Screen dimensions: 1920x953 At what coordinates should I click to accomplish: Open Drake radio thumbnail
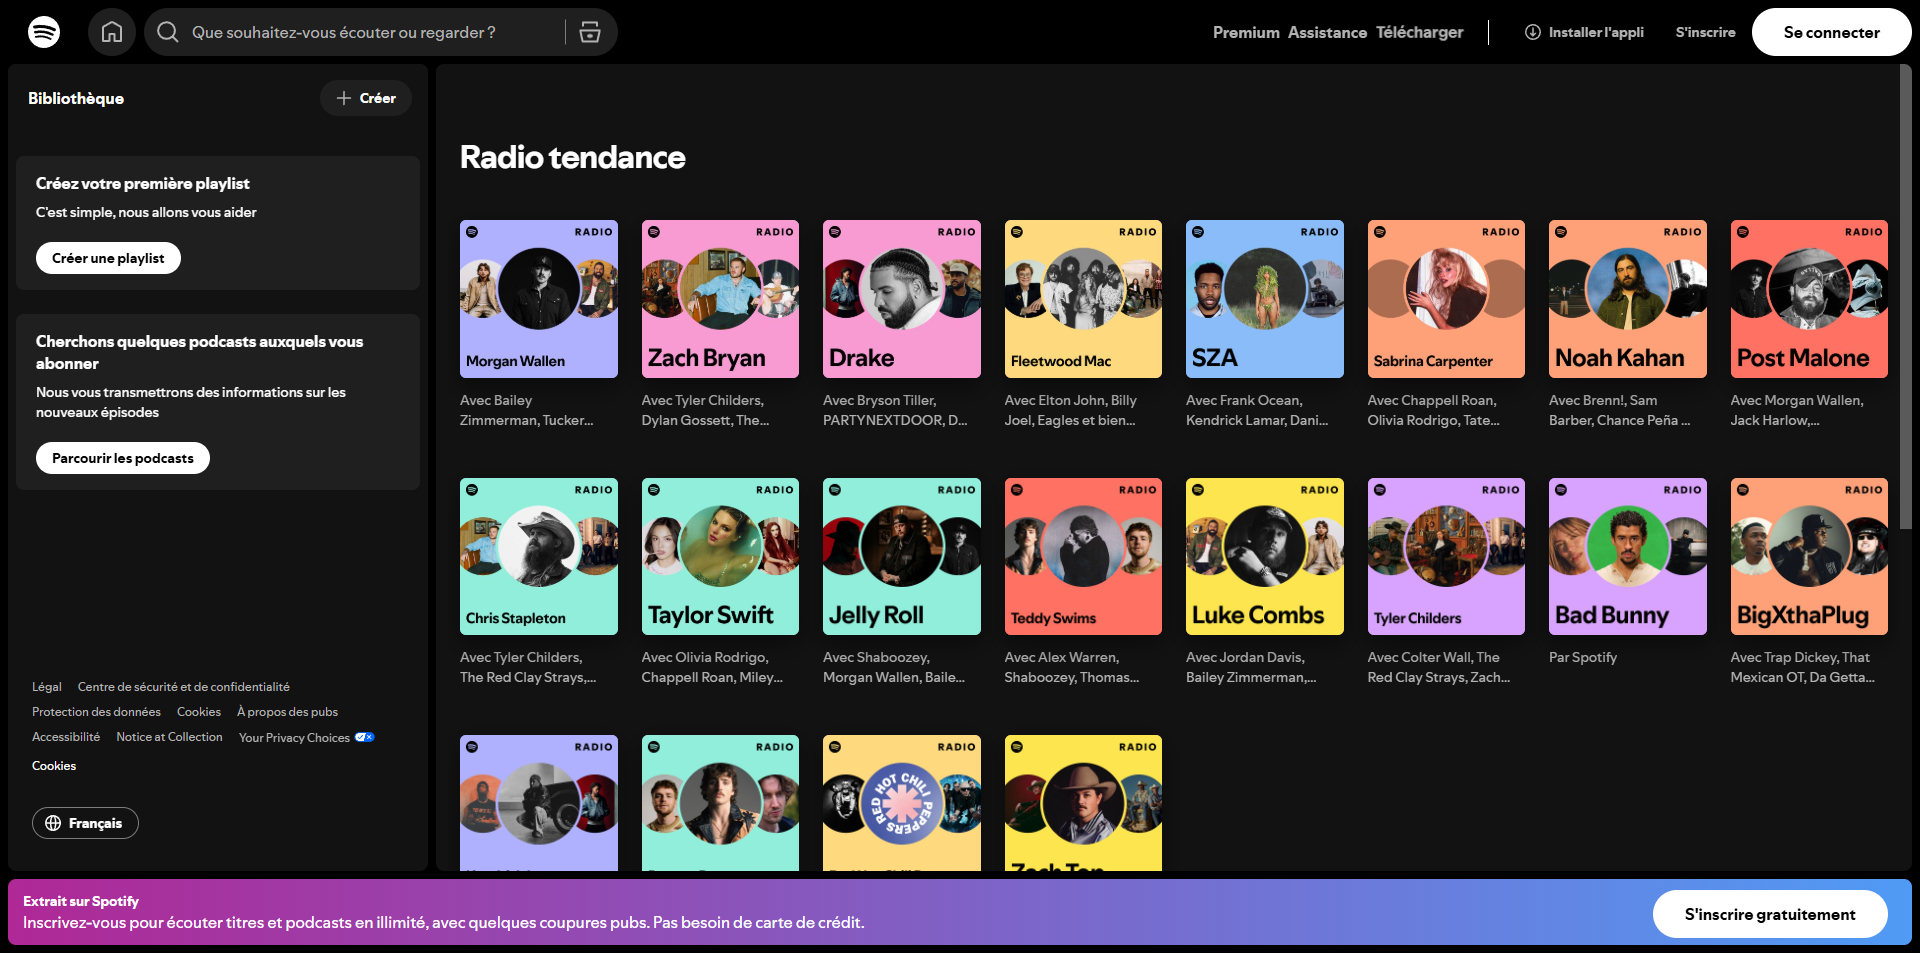[x=902, y=299]
